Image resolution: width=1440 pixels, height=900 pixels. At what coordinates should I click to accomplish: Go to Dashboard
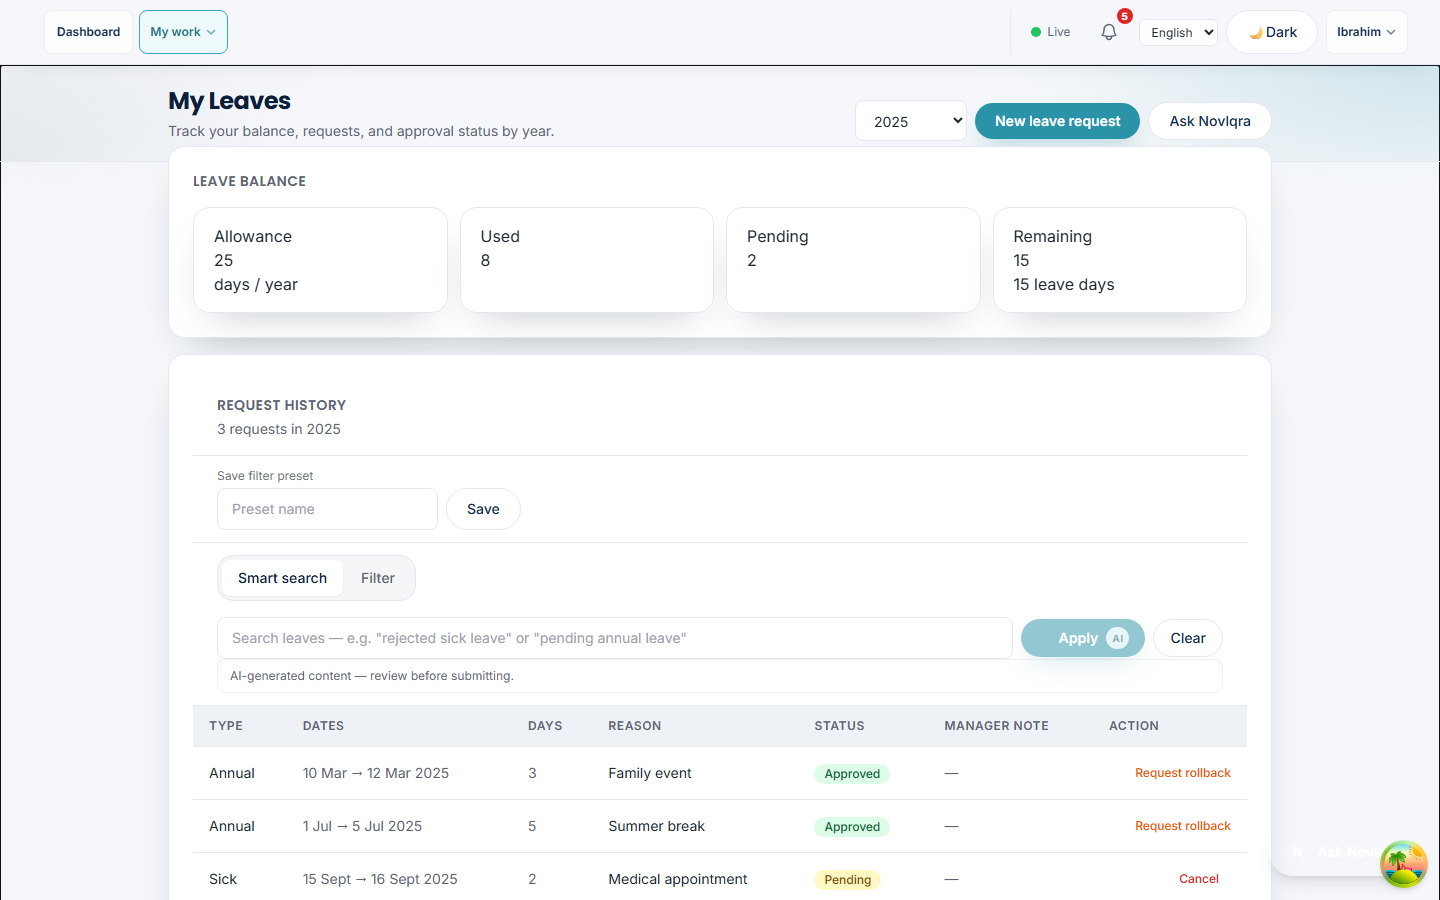coord(88,32)
